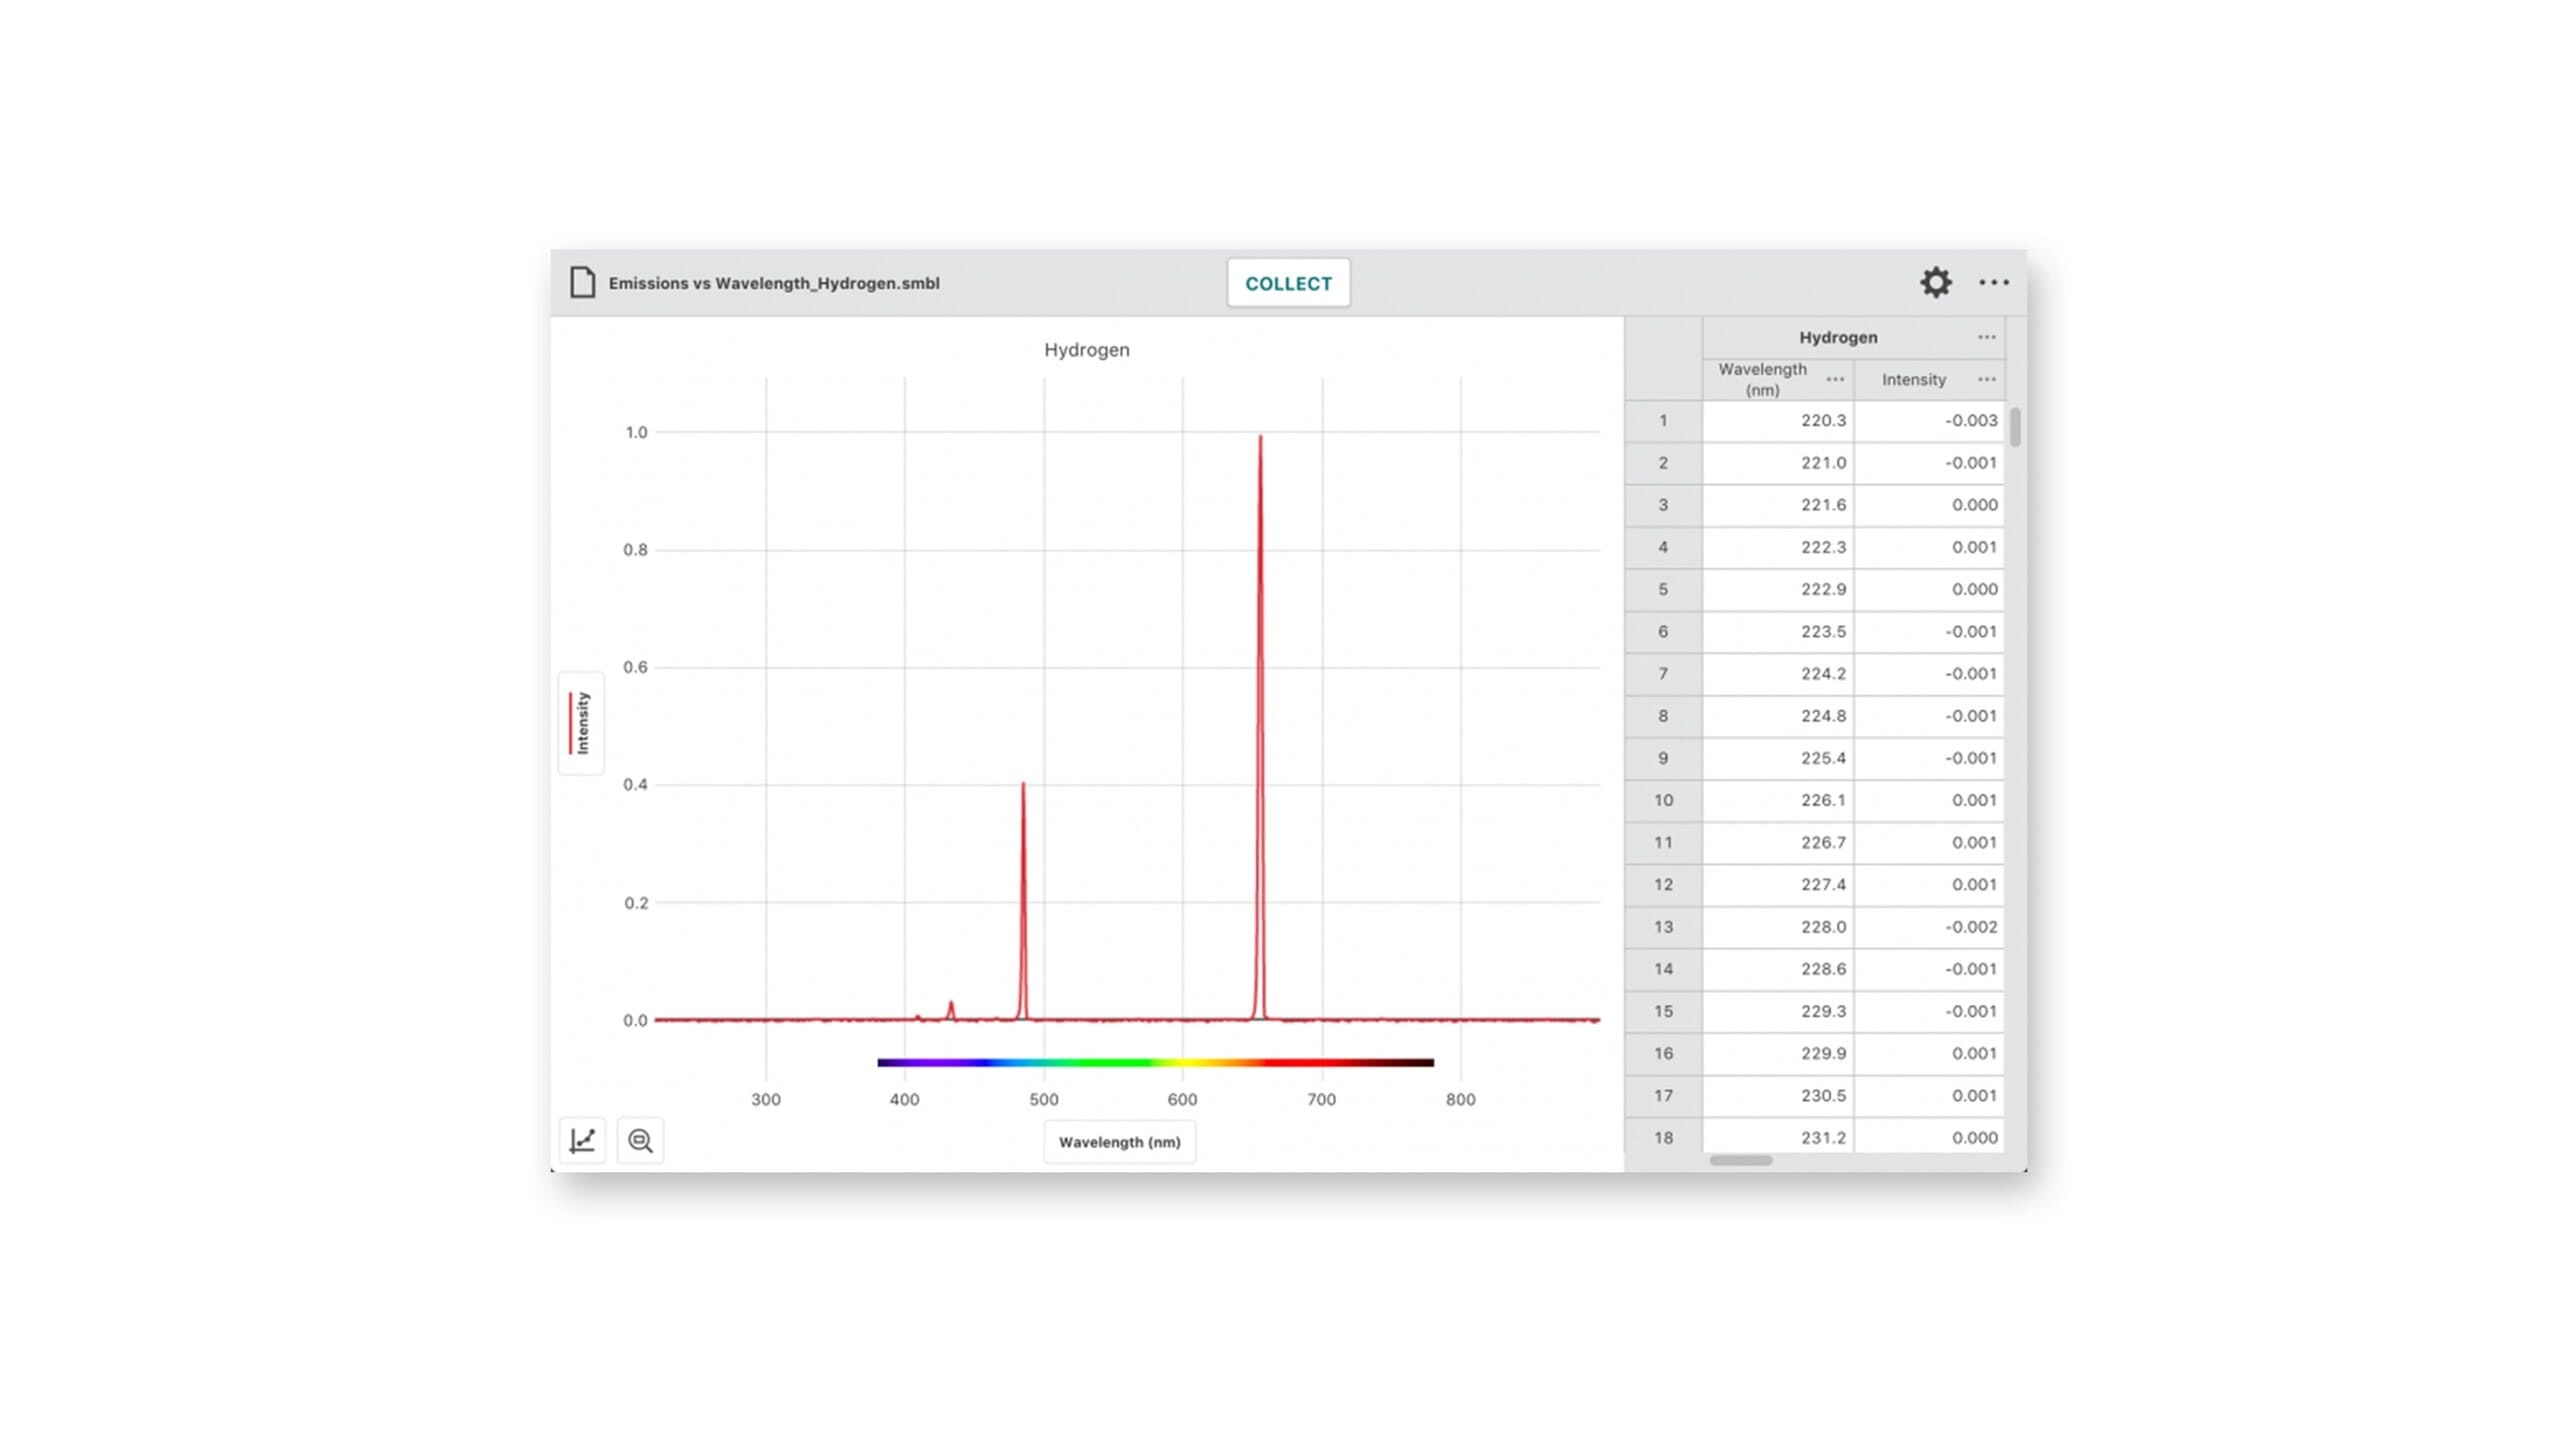Click the document icon beside the file name
The height and width of the screenshot is (1439, 2560).
[x=581, y=282]
